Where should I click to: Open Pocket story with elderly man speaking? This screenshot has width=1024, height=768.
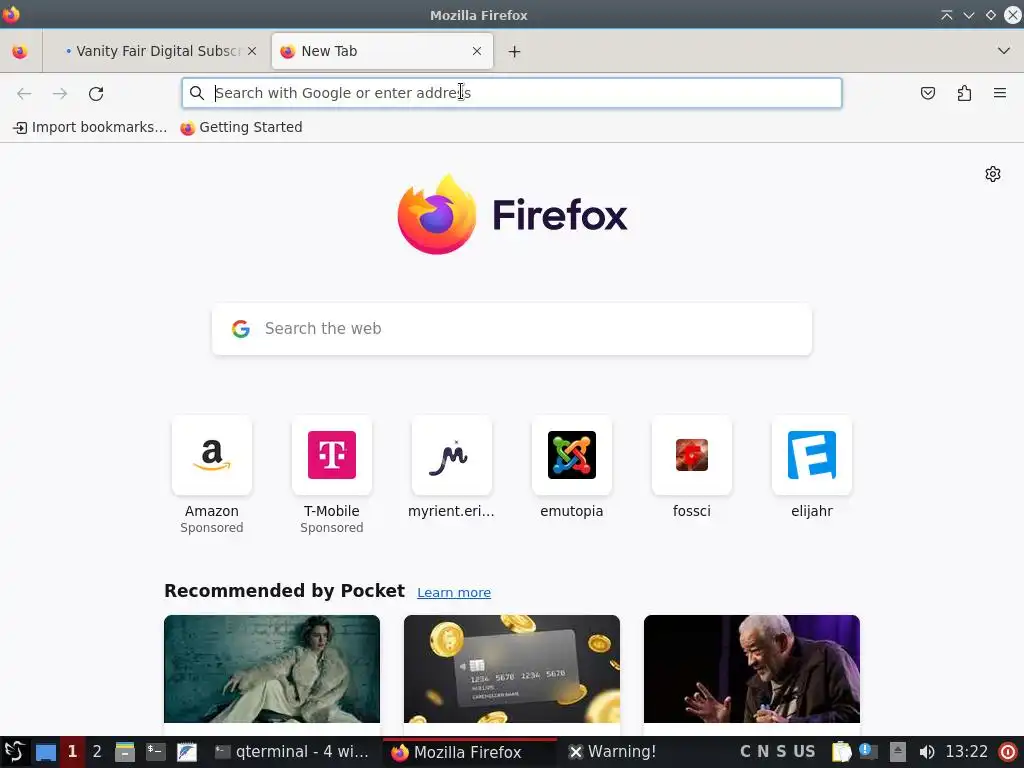tap(752, 669)
